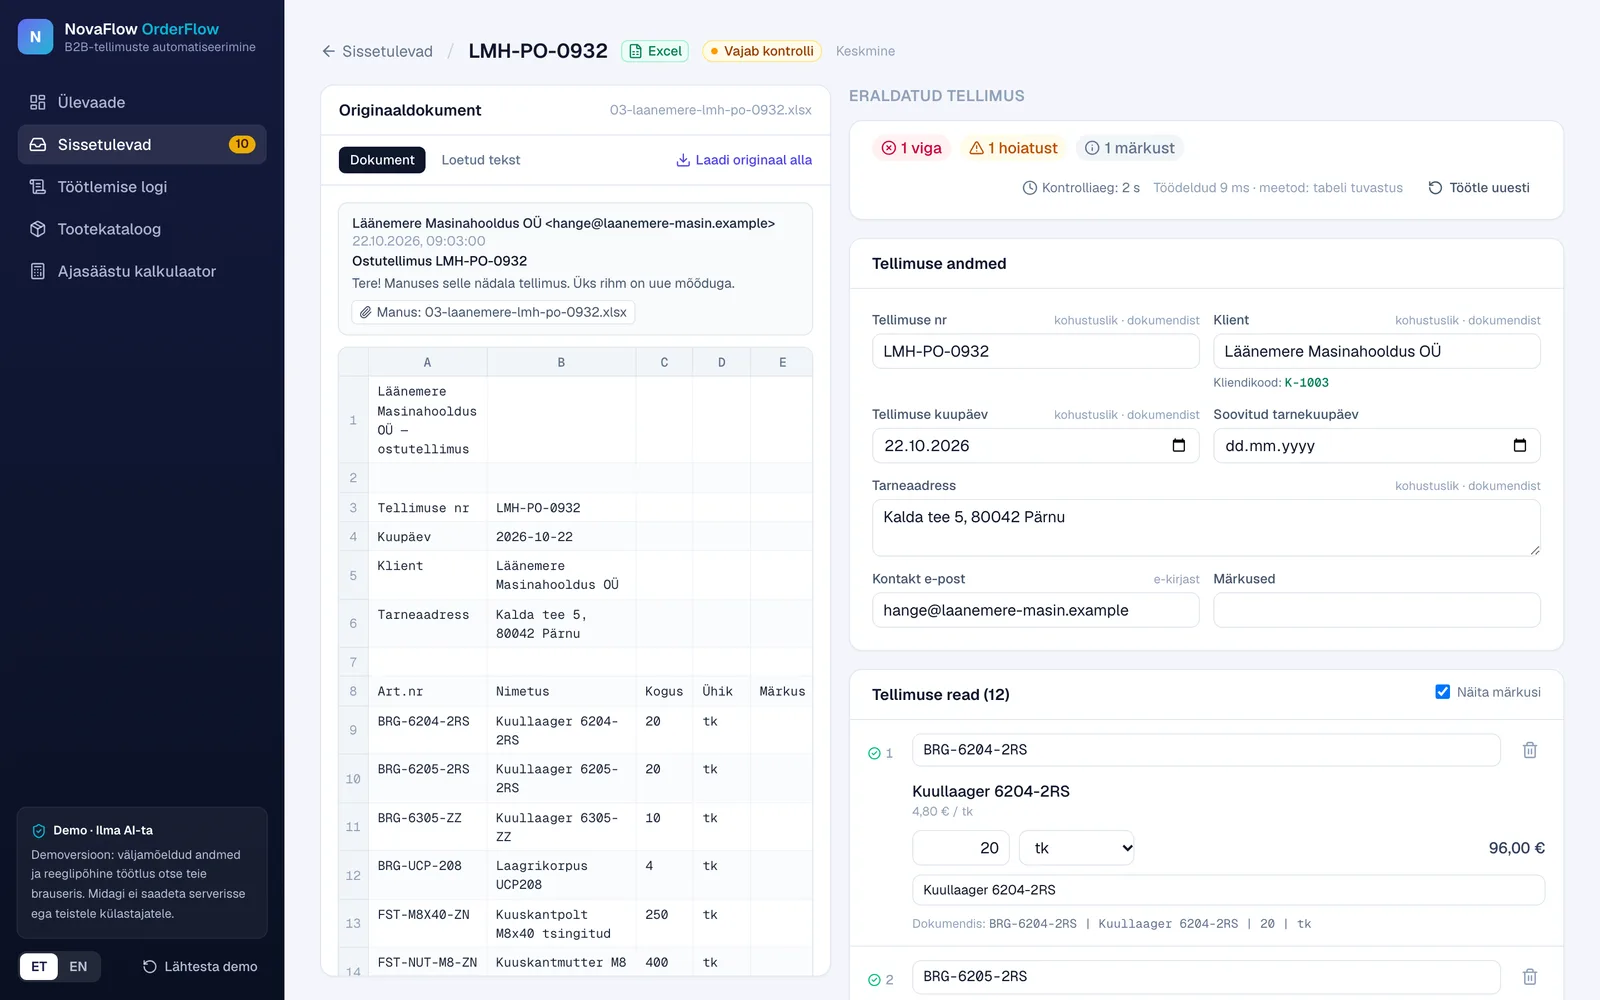The width and height of the screenshot is (1600, 1000).
Task: Delete order row 2 BRG-6205-2RS
Action: point(1530,977)
